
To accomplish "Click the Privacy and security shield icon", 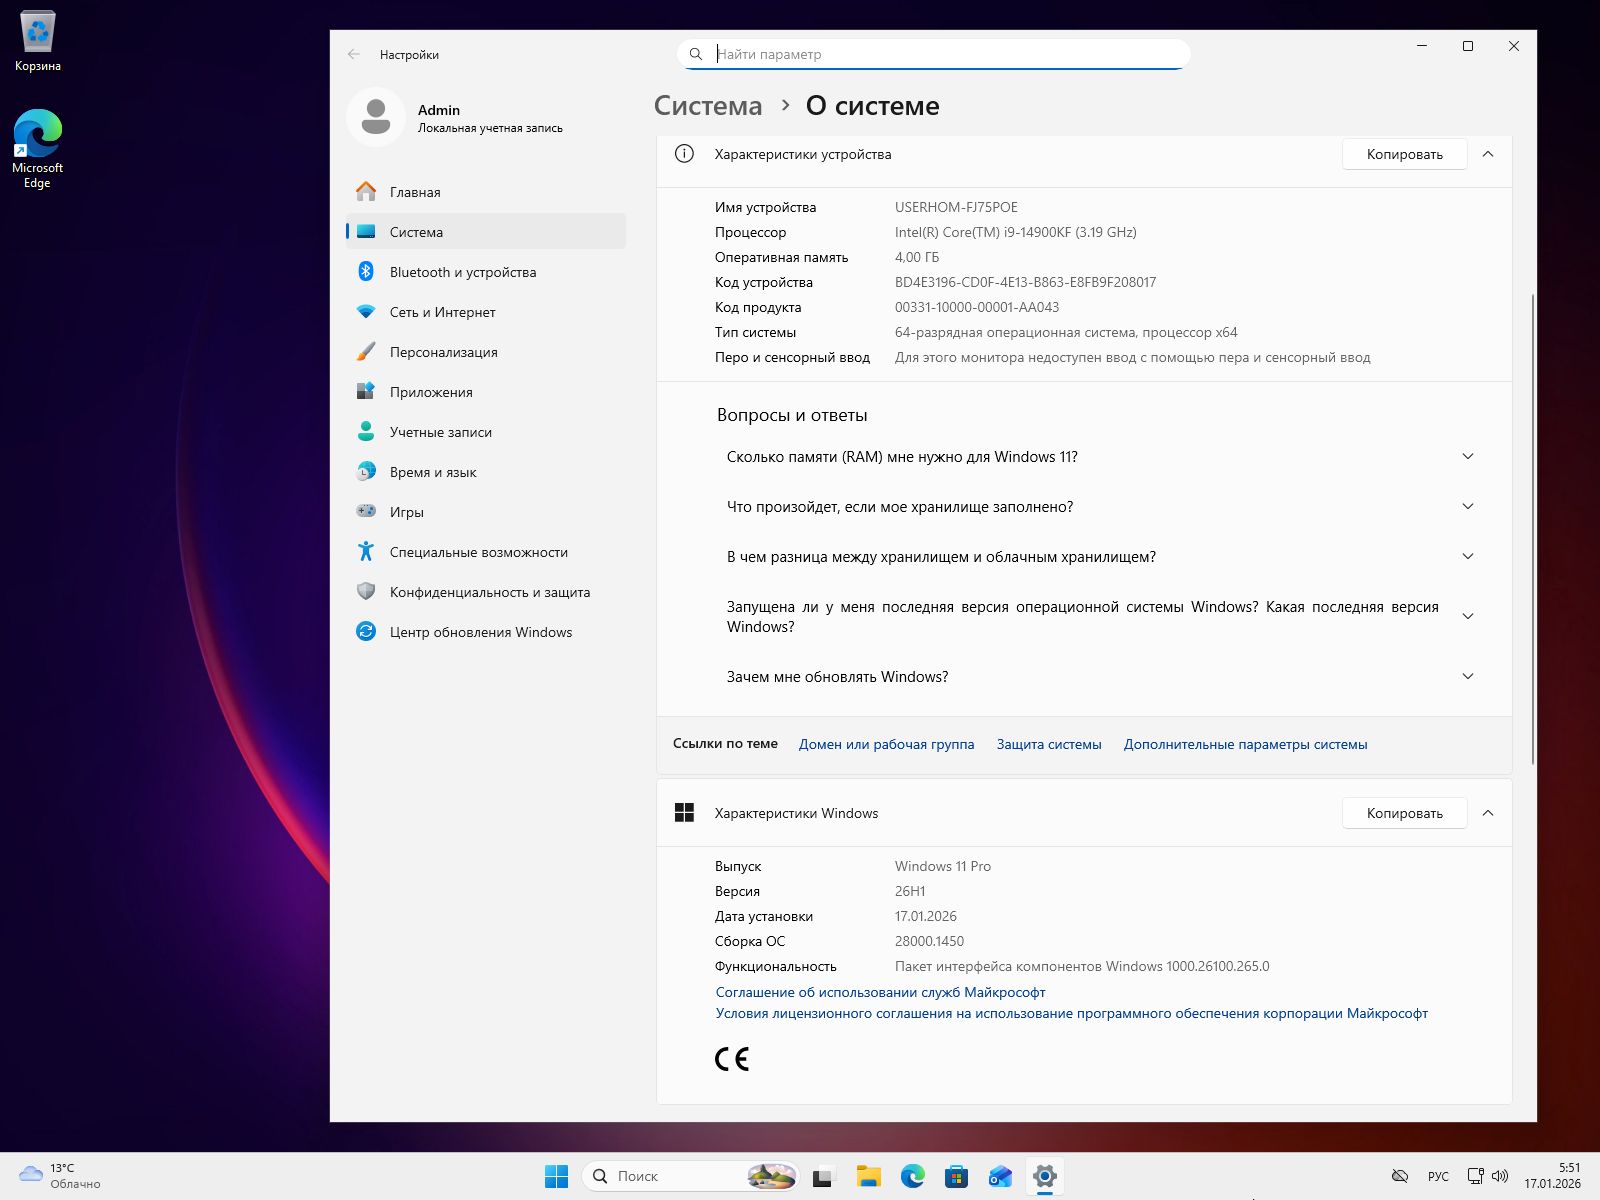I will [366, 592].
